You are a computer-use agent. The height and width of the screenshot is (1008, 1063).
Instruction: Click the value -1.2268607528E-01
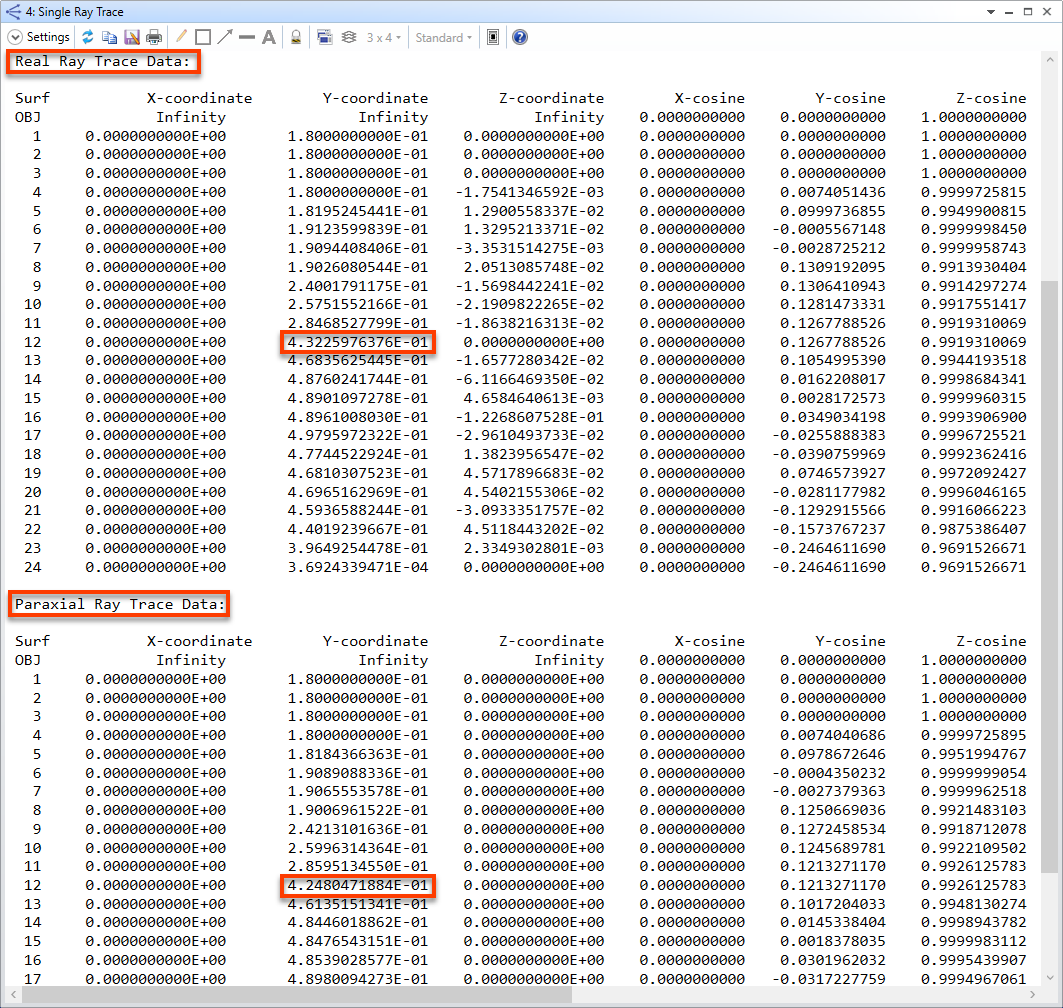pos(529,418)
